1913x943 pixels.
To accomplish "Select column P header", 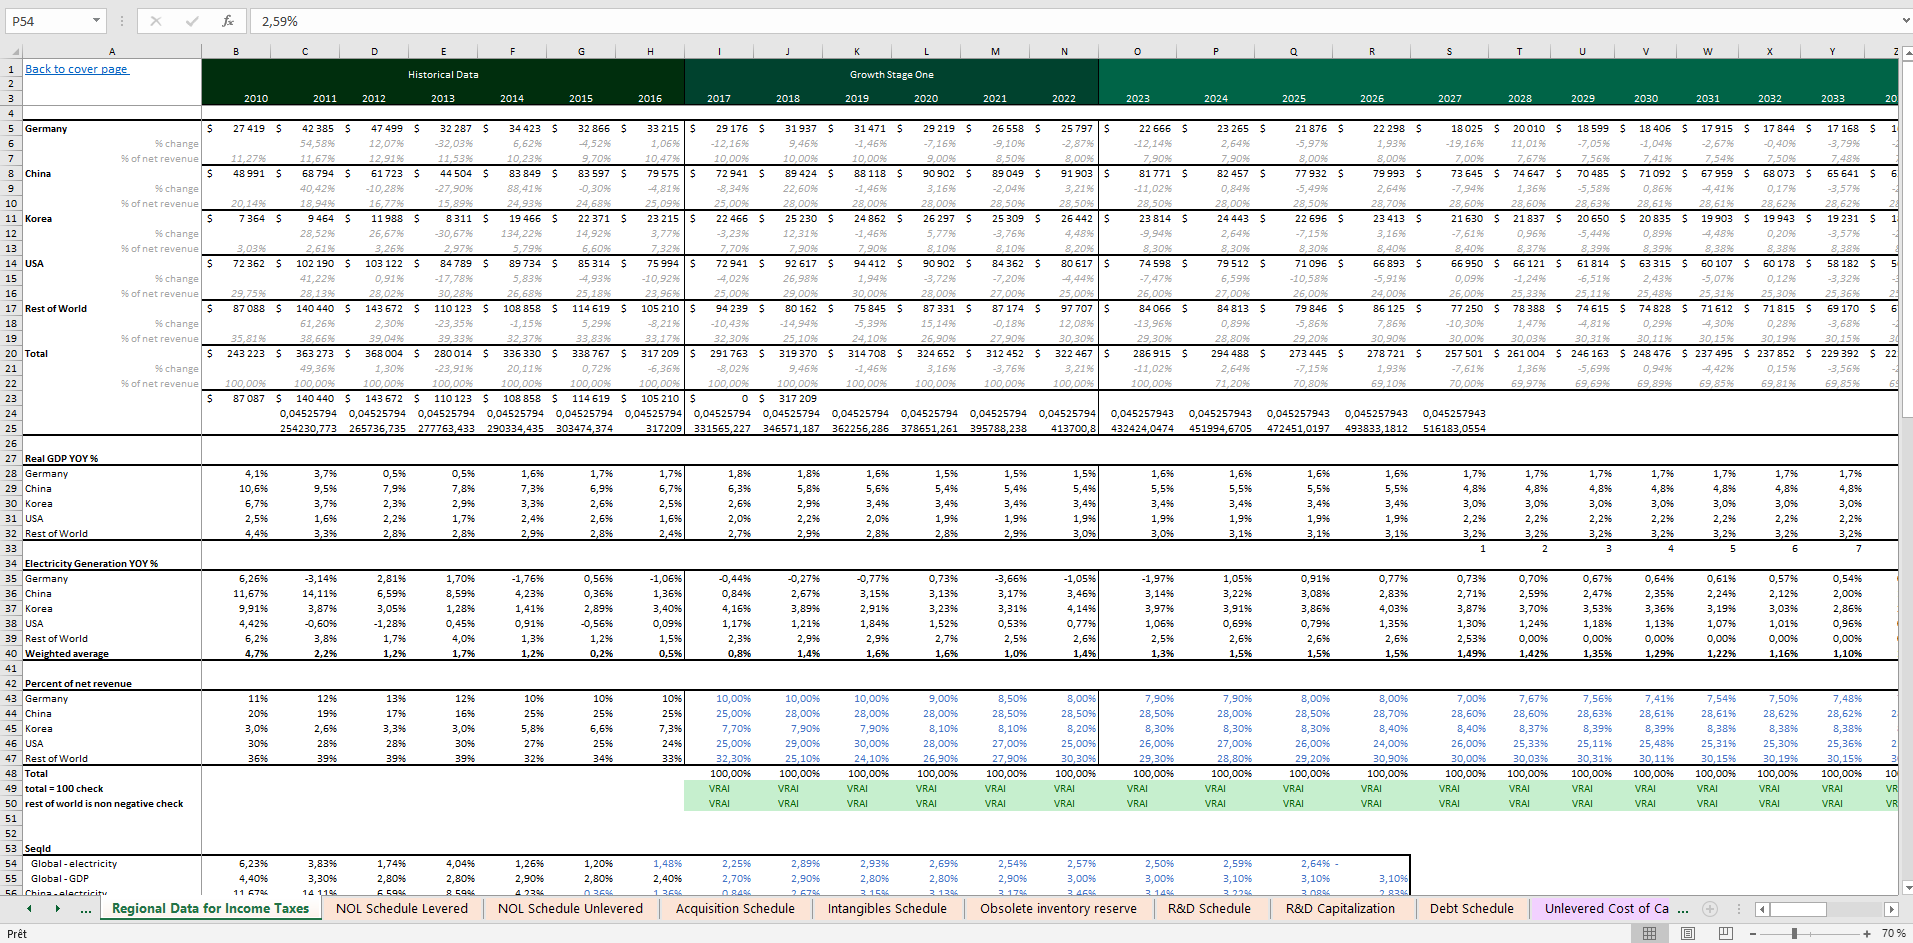I will pos(1215,52).
